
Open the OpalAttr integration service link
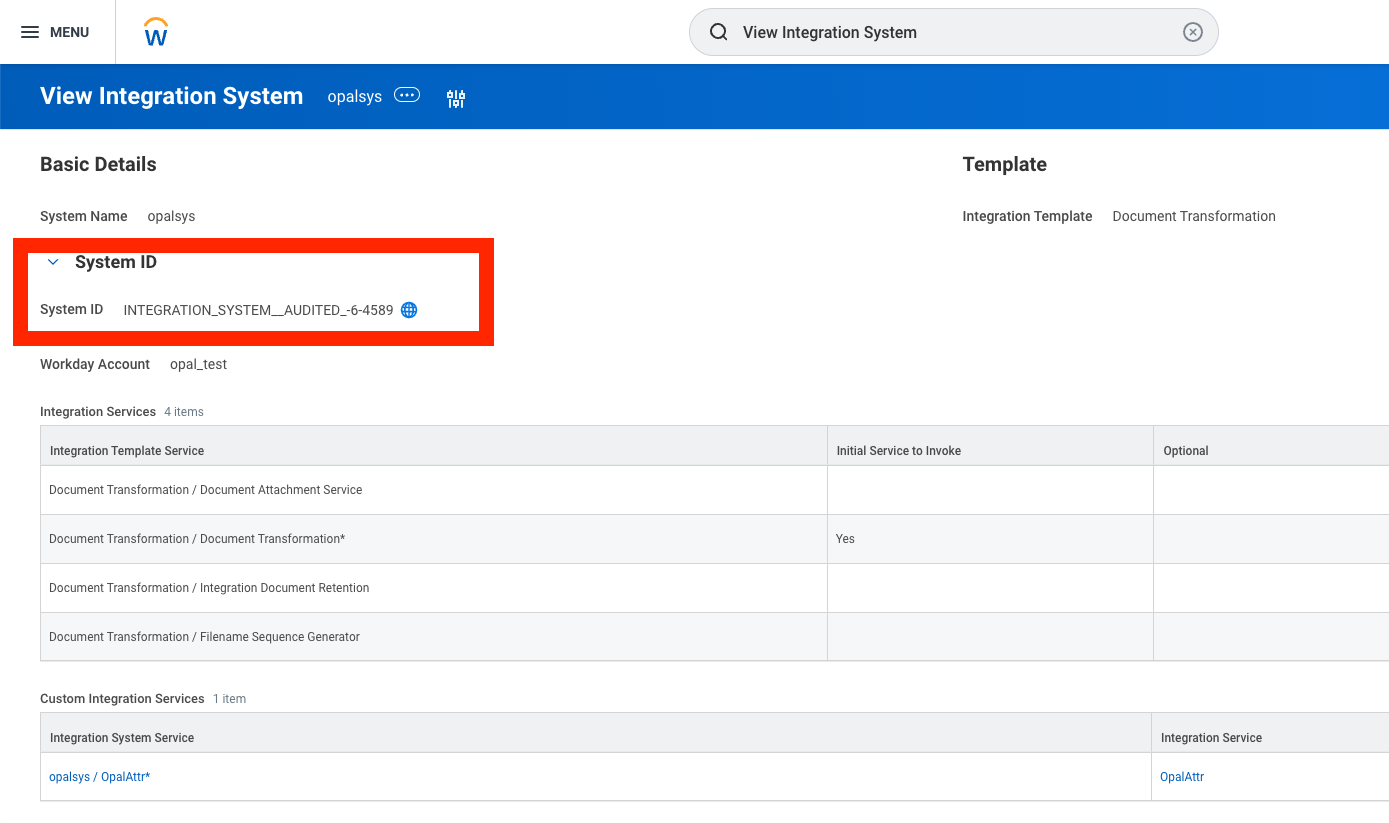pyautogui.click(x=1182, y=777)
